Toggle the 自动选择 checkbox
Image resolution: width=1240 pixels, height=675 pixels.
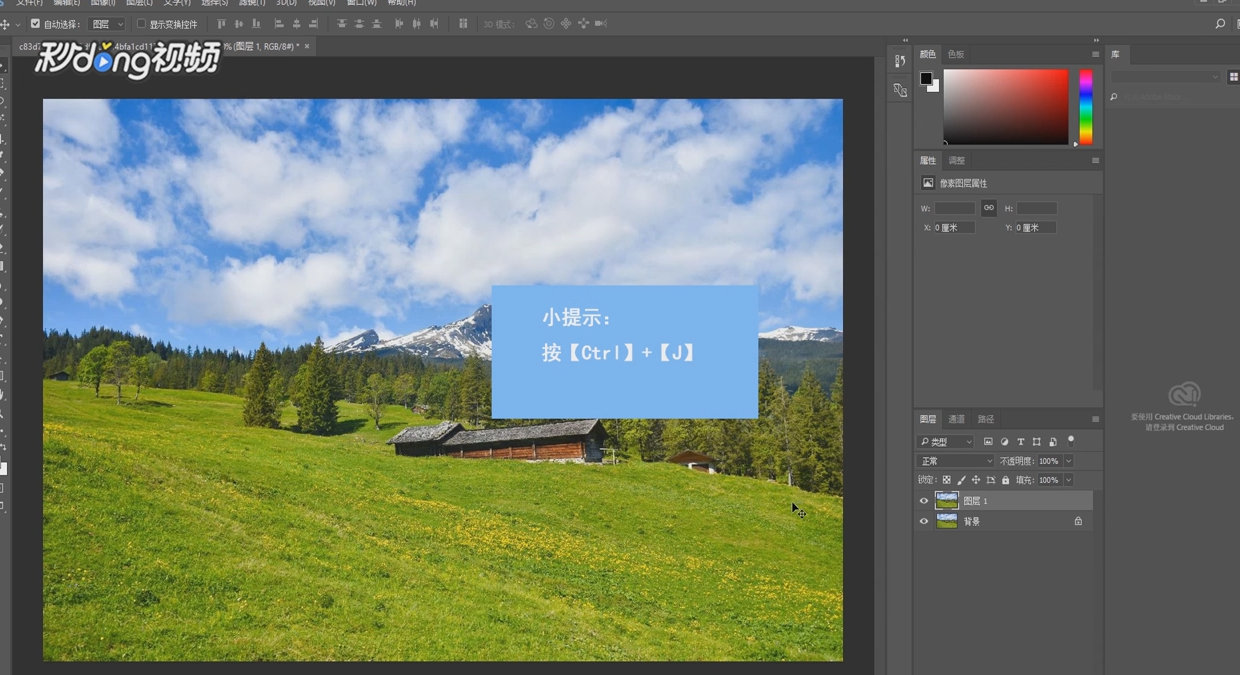[35, 24]
